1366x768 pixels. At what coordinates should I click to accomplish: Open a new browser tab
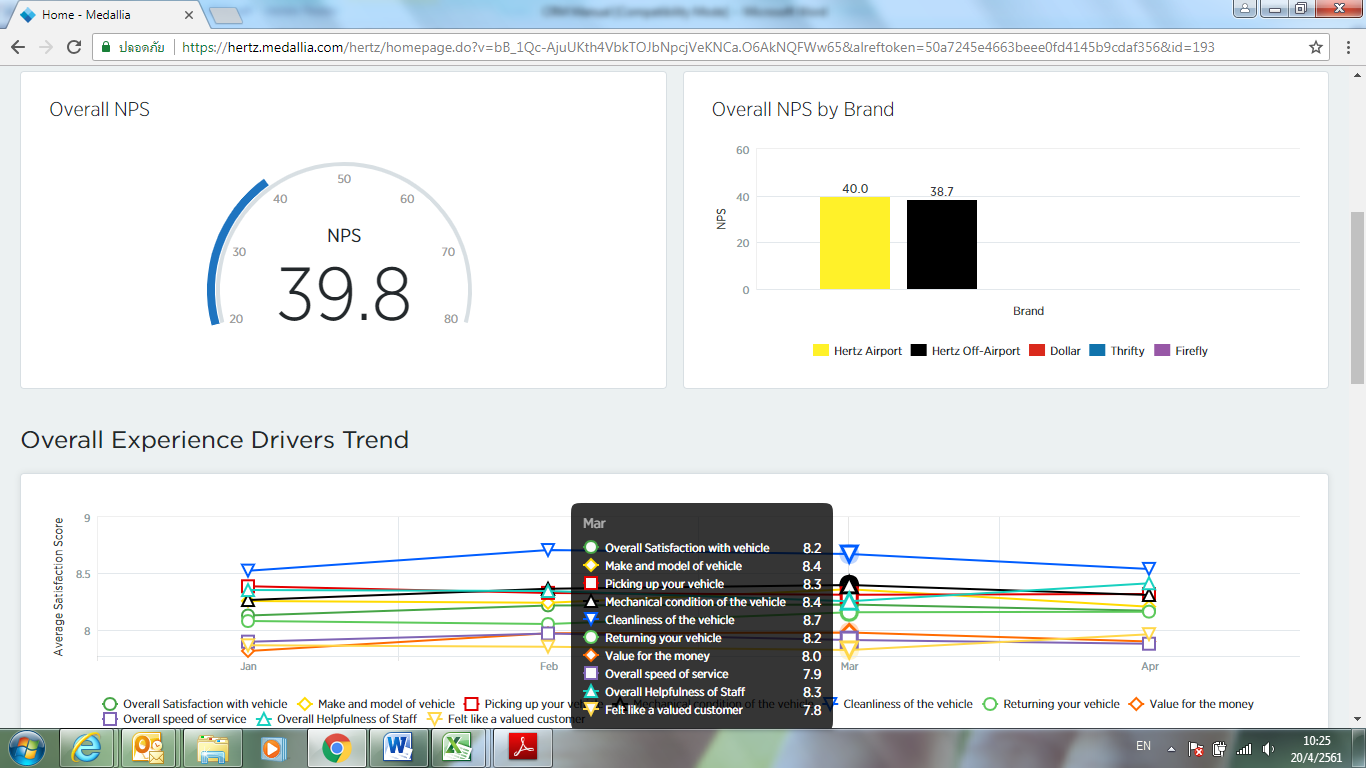click(x=227, y=15)
